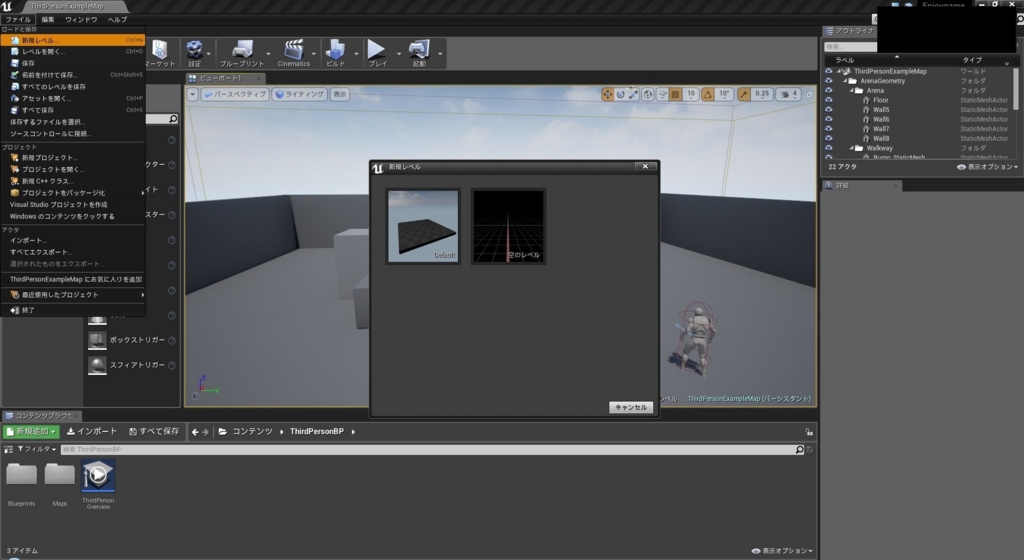Toggle visibility of Walkway folder
Screen dimensions: 1024x560
point(829,148)
